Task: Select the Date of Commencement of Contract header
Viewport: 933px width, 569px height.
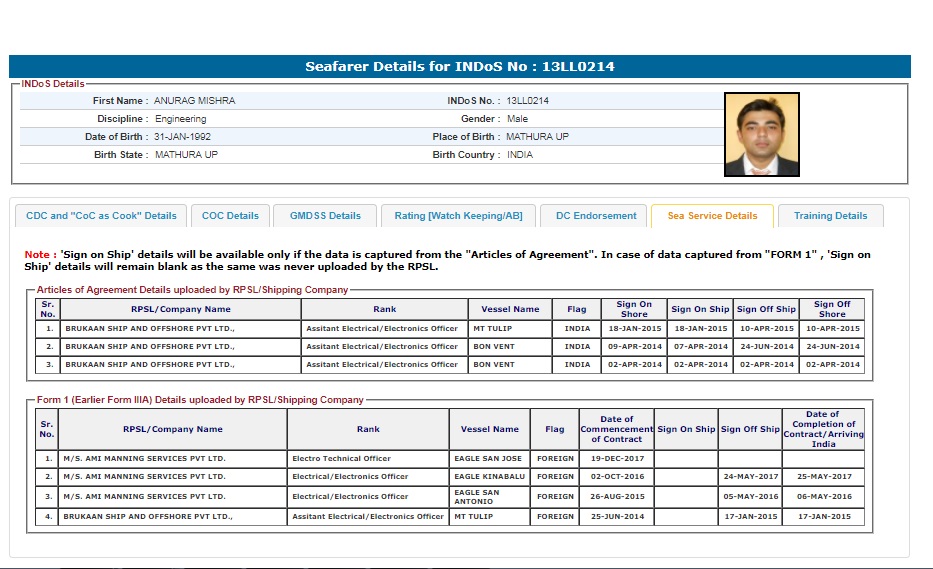Action: 616,429
